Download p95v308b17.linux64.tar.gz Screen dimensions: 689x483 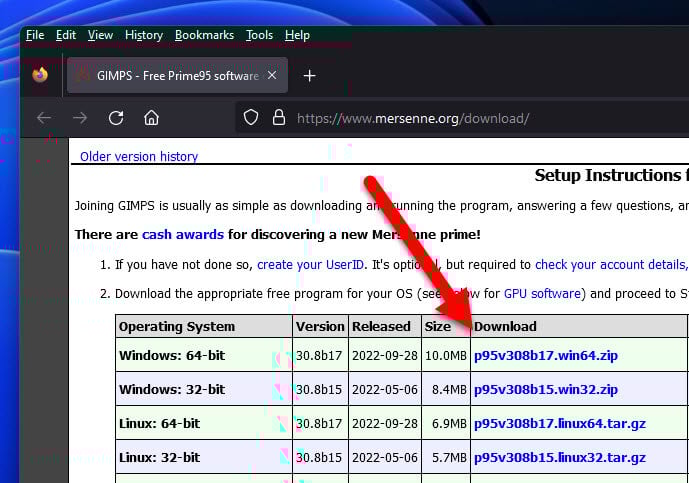pos(560,424)
